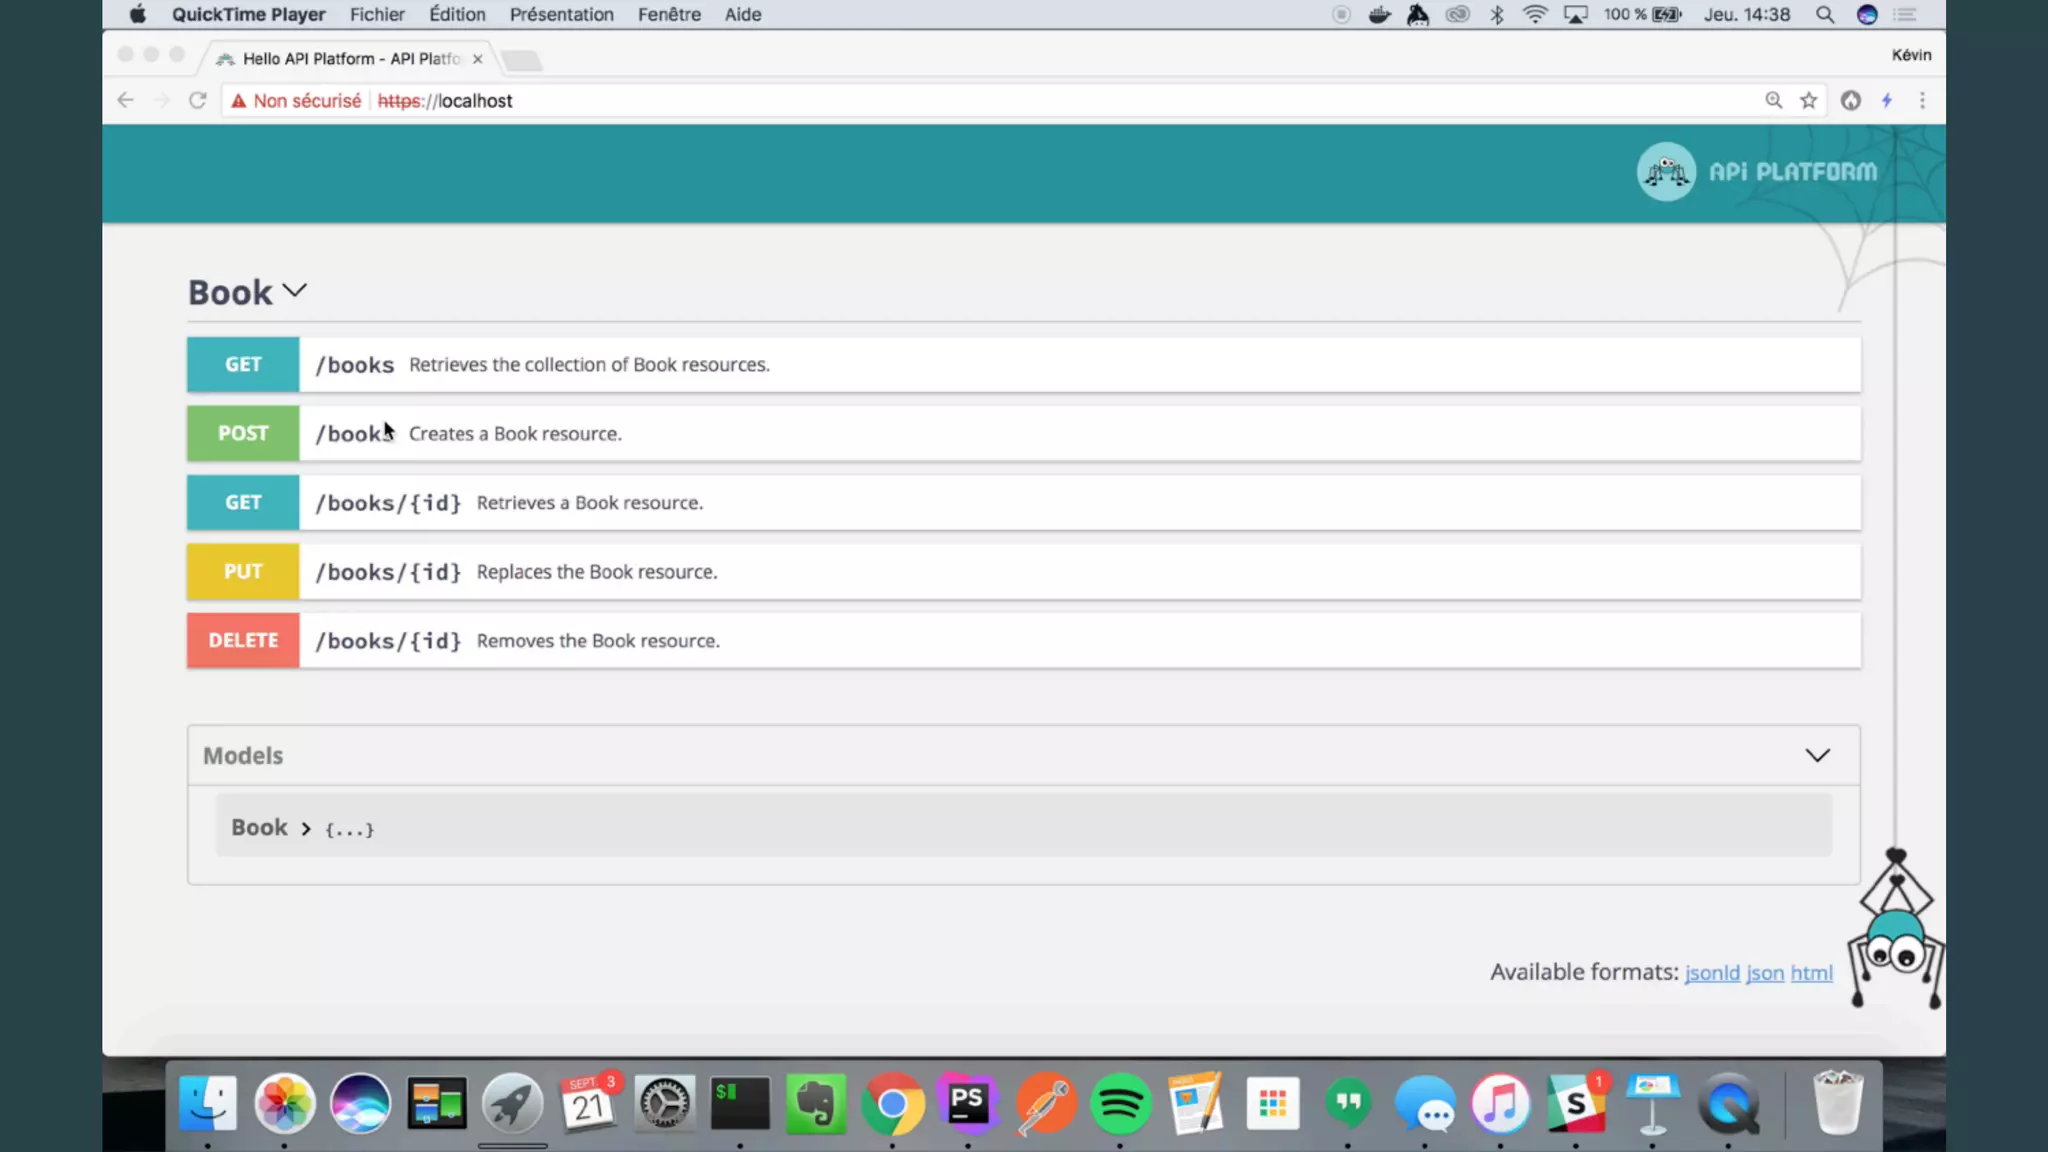Image resolution: width=2048 pixels, height=1152 pixels.
Task: Click the address bar zoom magnifier icon
Action: pyautogui.click(x=1773, y=100)
